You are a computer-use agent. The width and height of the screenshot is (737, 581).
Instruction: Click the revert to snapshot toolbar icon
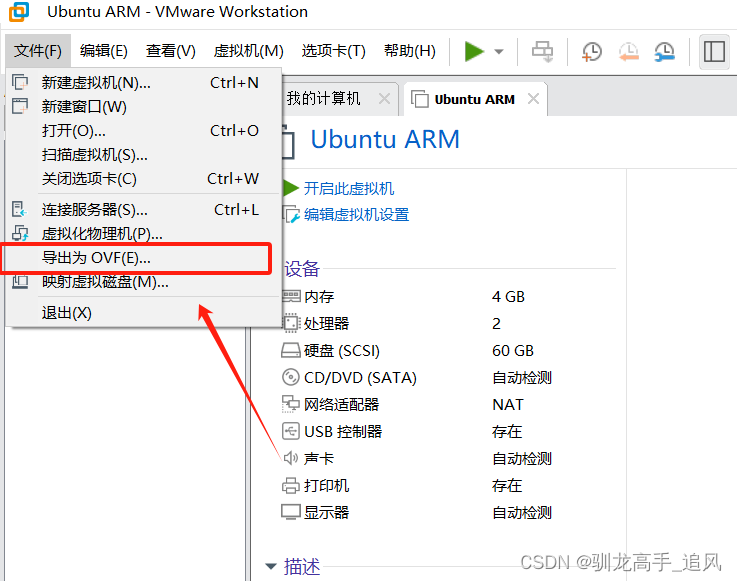click(628, 51)
